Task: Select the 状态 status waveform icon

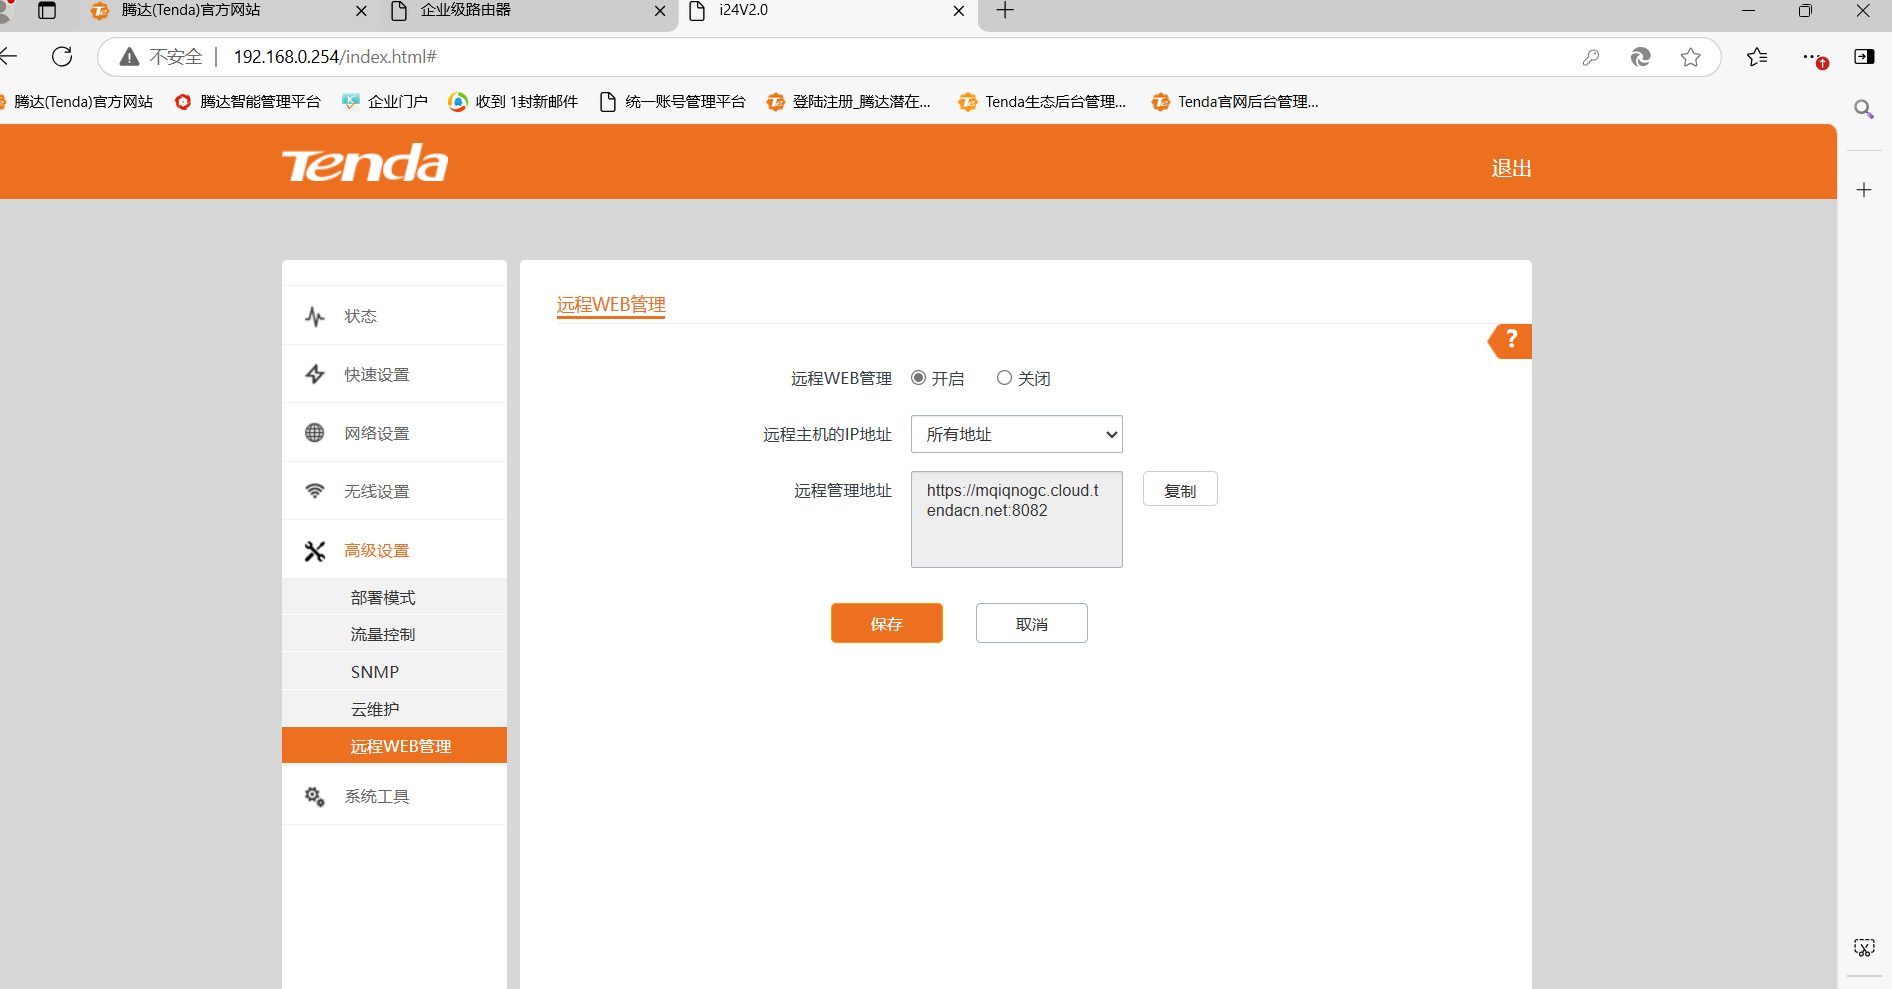Action: pyautogui.click(x=314, y=315)
